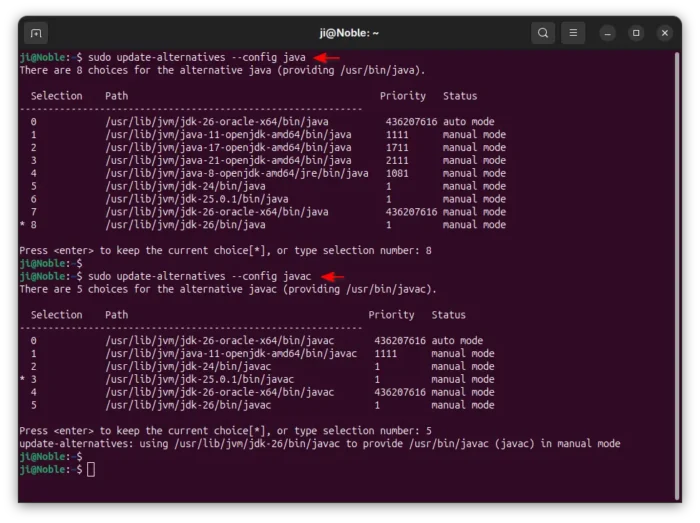Click the priority value 2111
Viewport: 700px width, 523px height.
pos(397,160)
